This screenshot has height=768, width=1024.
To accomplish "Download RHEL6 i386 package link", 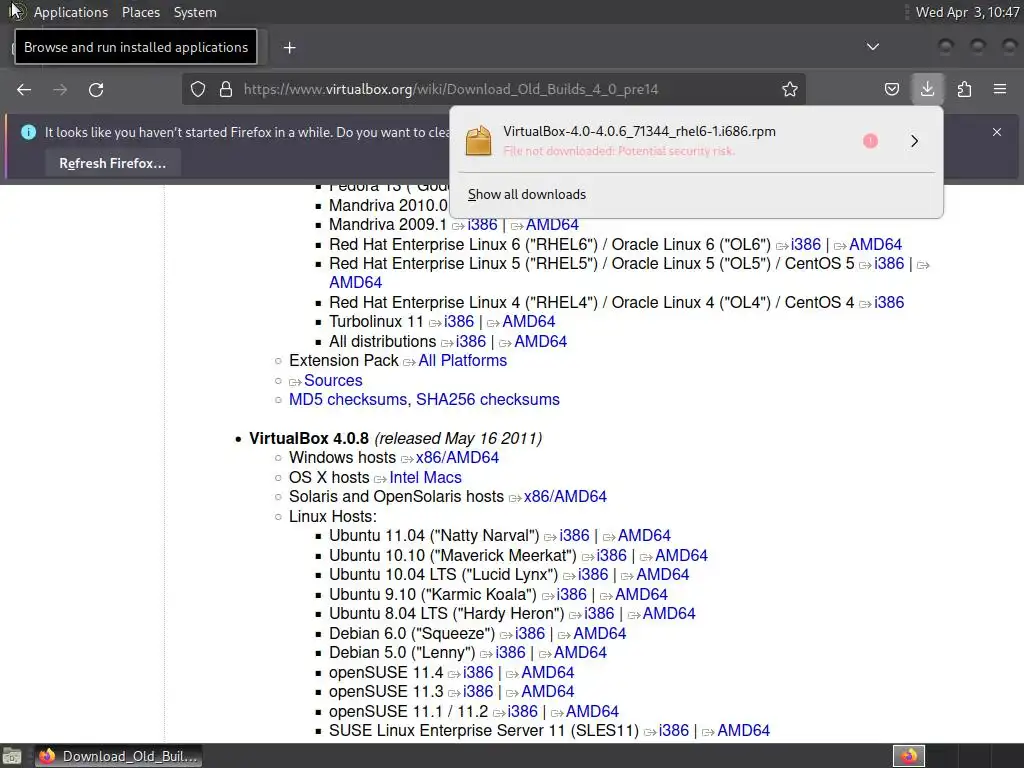I will pos(805,244).
